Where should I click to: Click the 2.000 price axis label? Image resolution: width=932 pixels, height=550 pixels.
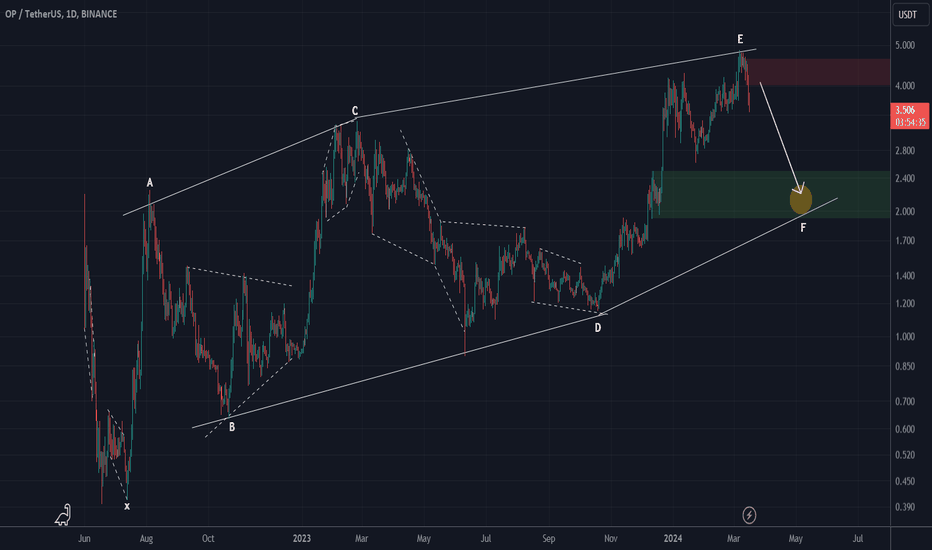(905, 211)
